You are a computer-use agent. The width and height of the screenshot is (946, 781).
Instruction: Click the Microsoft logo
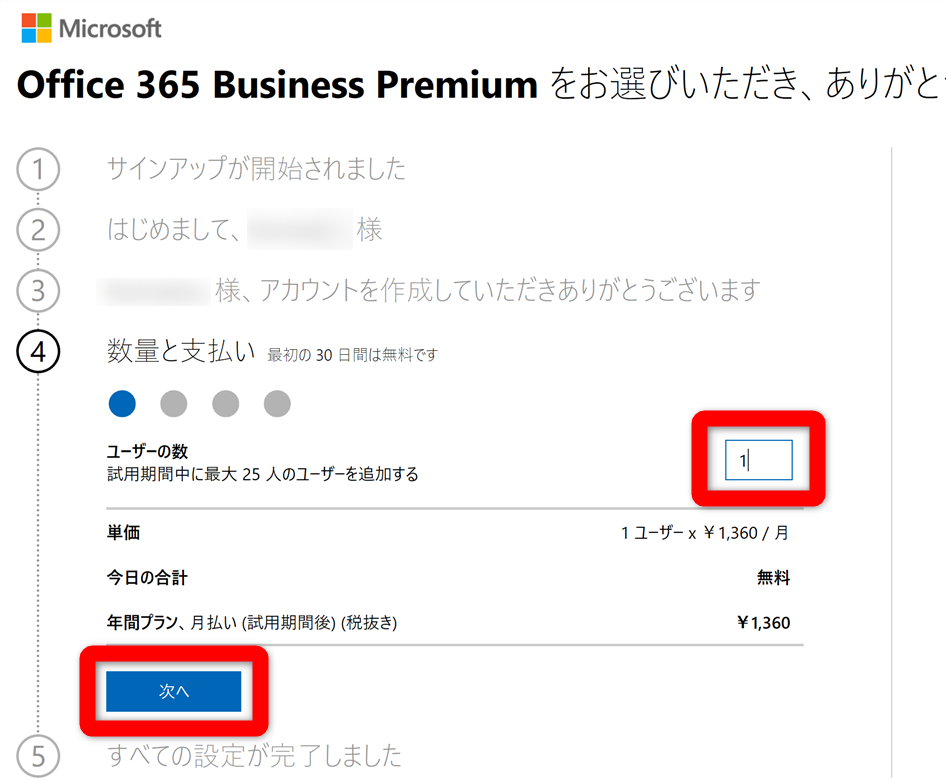(x=91, y=28)
